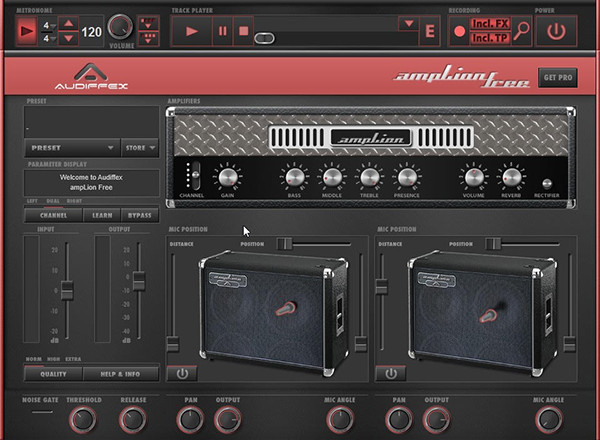Click the QUALITY button
Viewport: 600px width, 440px height.
point(53,374)
